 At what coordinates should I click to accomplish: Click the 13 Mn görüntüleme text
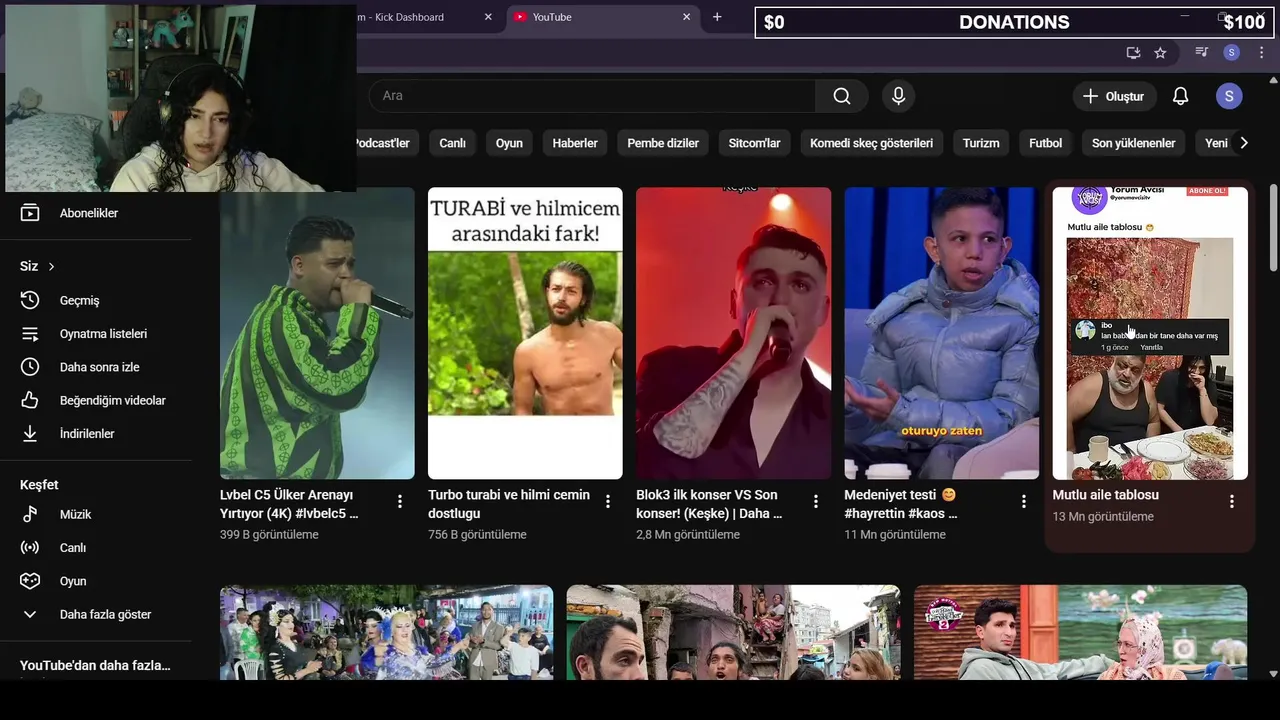click(x=1103, y=517)
